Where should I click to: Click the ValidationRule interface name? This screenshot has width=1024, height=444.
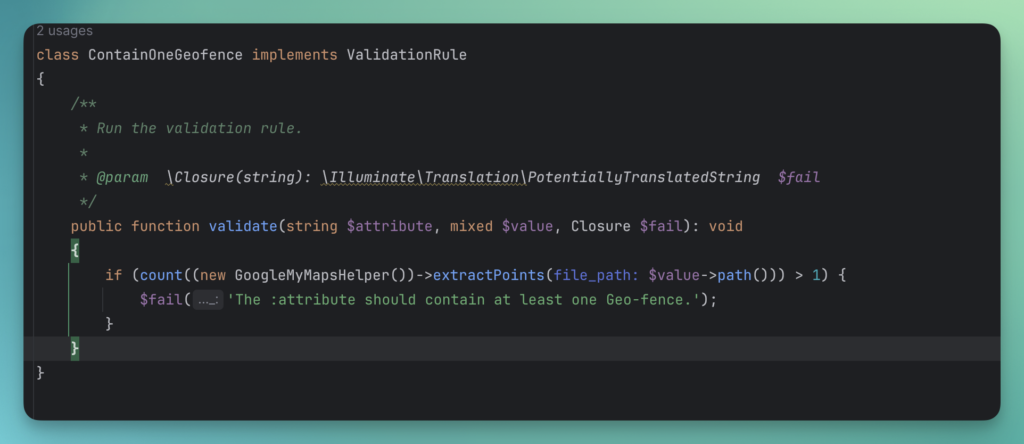pyautogui.click(x=406, y=54)
